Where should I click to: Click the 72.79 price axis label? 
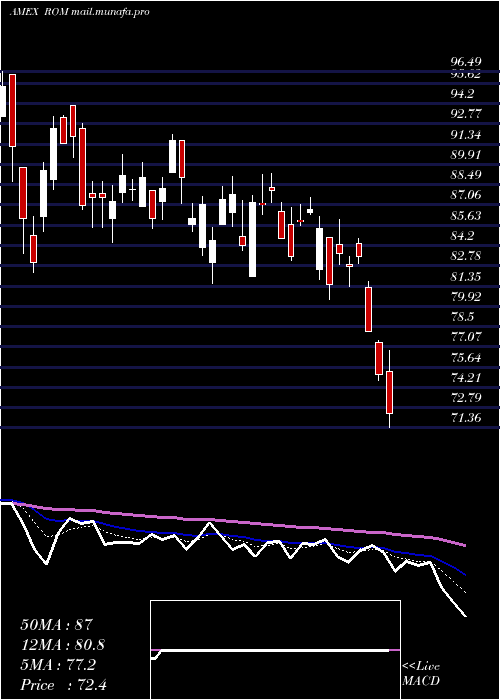pyautogui.click(x=466, y=398)
